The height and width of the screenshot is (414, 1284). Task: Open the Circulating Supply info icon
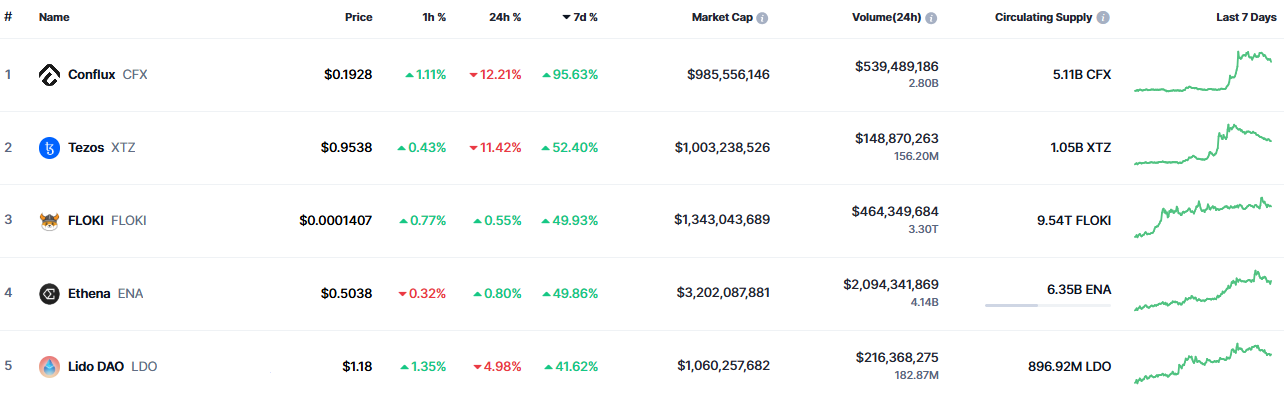1103,18
